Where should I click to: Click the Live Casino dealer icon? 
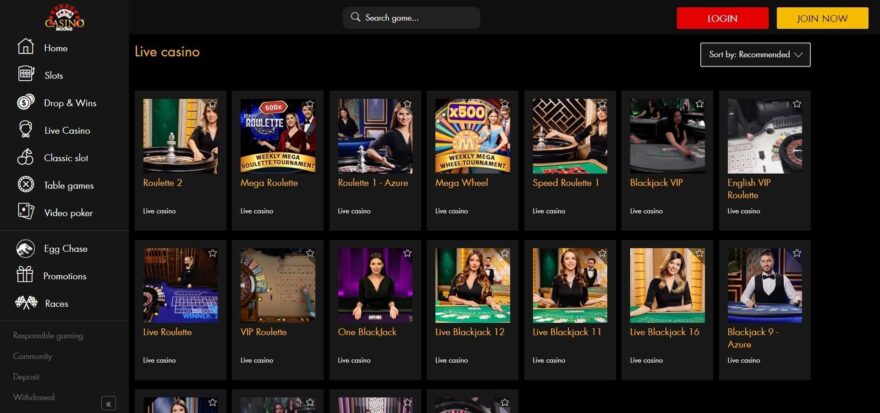click(25, 130)
